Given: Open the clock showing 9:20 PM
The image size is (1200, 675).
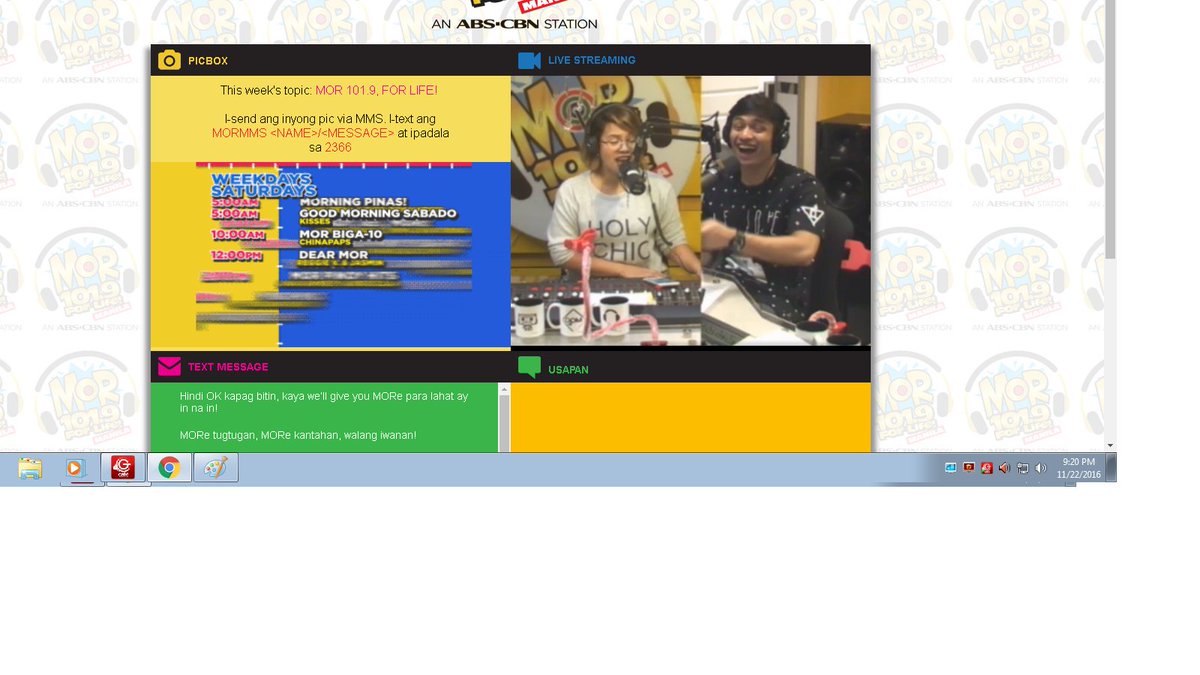Looking at the screenshot, I should tap(1078, 468).
